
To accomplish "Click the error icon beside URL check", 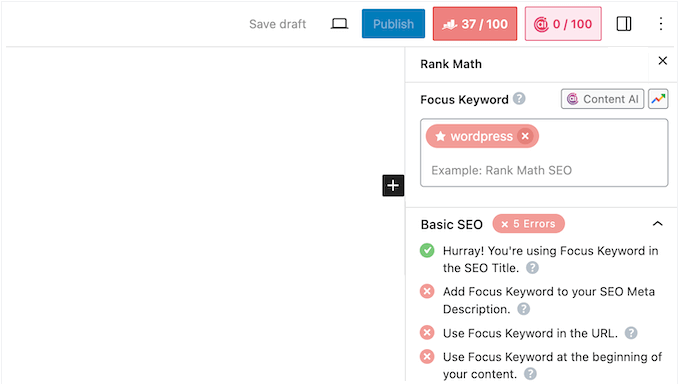I will 427,333.
